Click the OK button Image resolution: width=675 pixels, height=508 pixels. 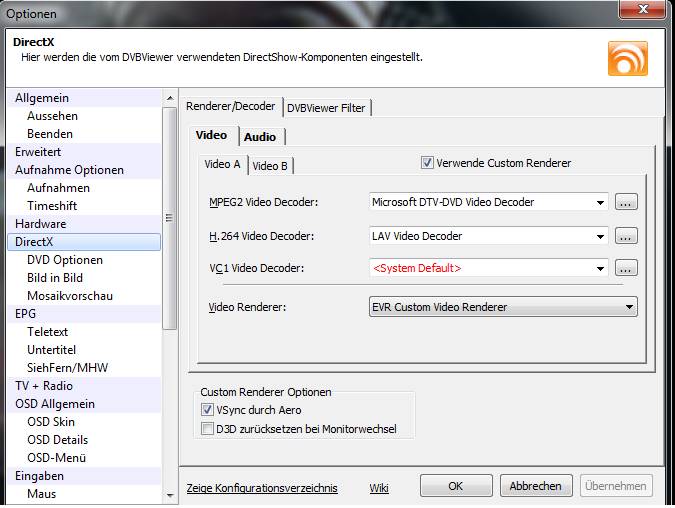(x=455, y=486)
